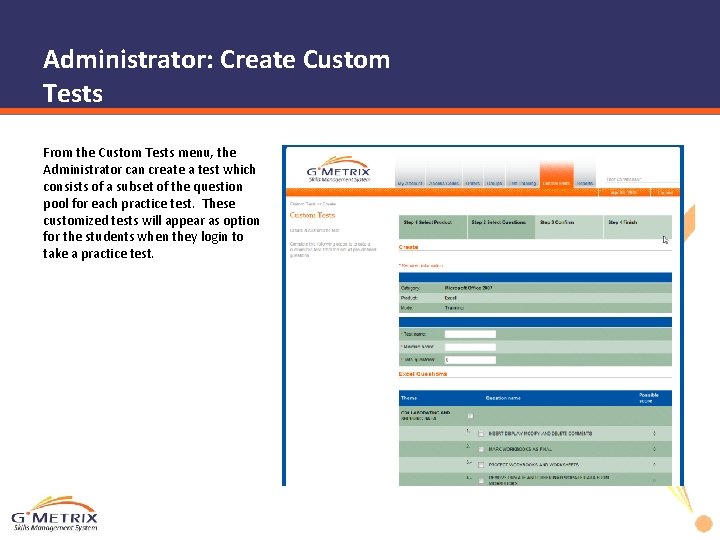This screenshot has height=540, width=720.
Task: Click the Step 4 Finish step
Action: coord(637,227)
